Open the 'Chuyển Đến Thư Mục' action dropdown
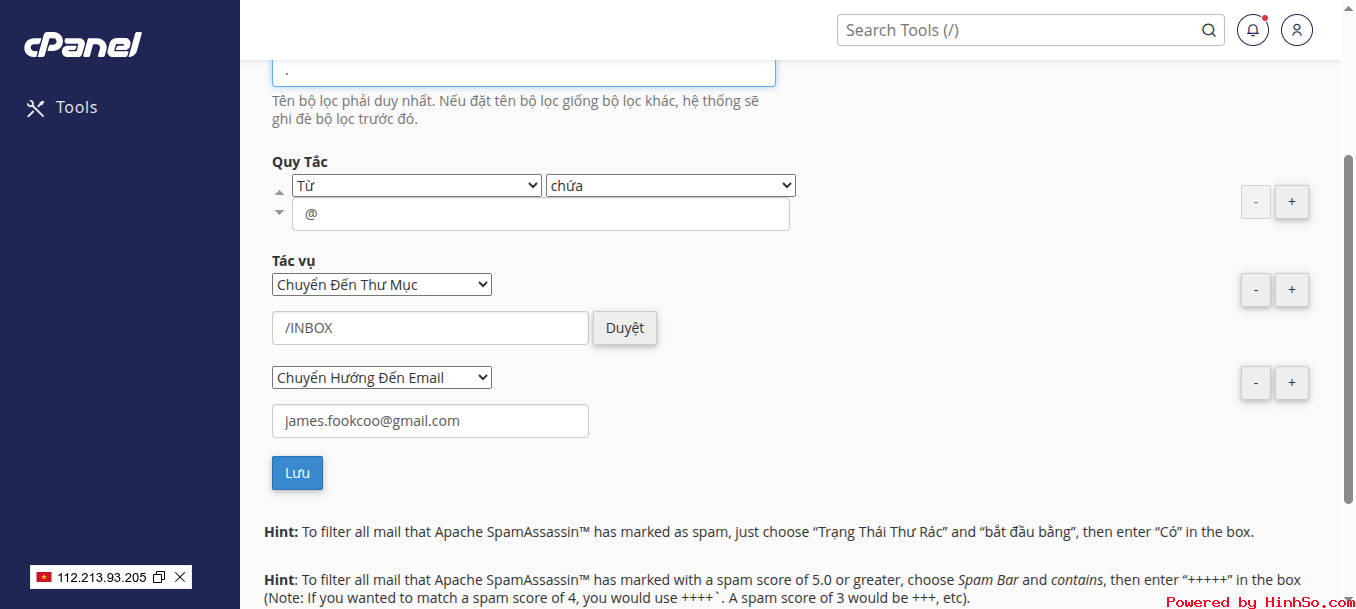This screenshot has width=1356, height=609. (x=382, y=285)
